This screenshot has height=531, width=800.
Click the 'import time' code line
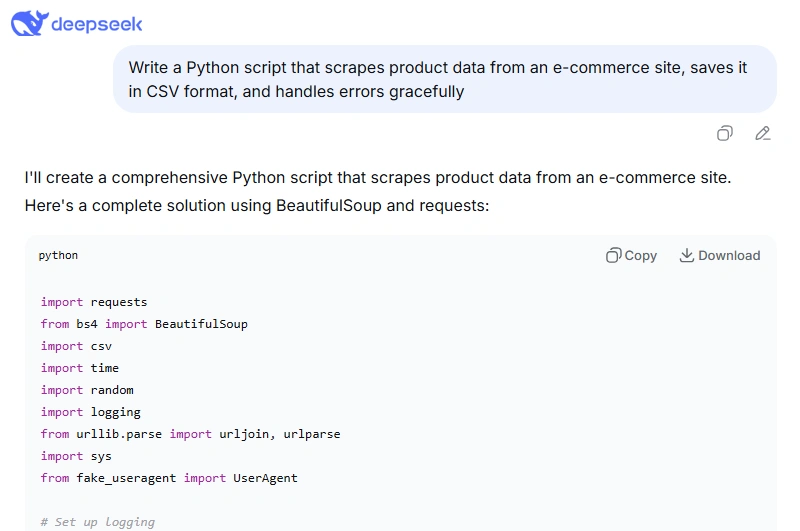tap(80, 368)
